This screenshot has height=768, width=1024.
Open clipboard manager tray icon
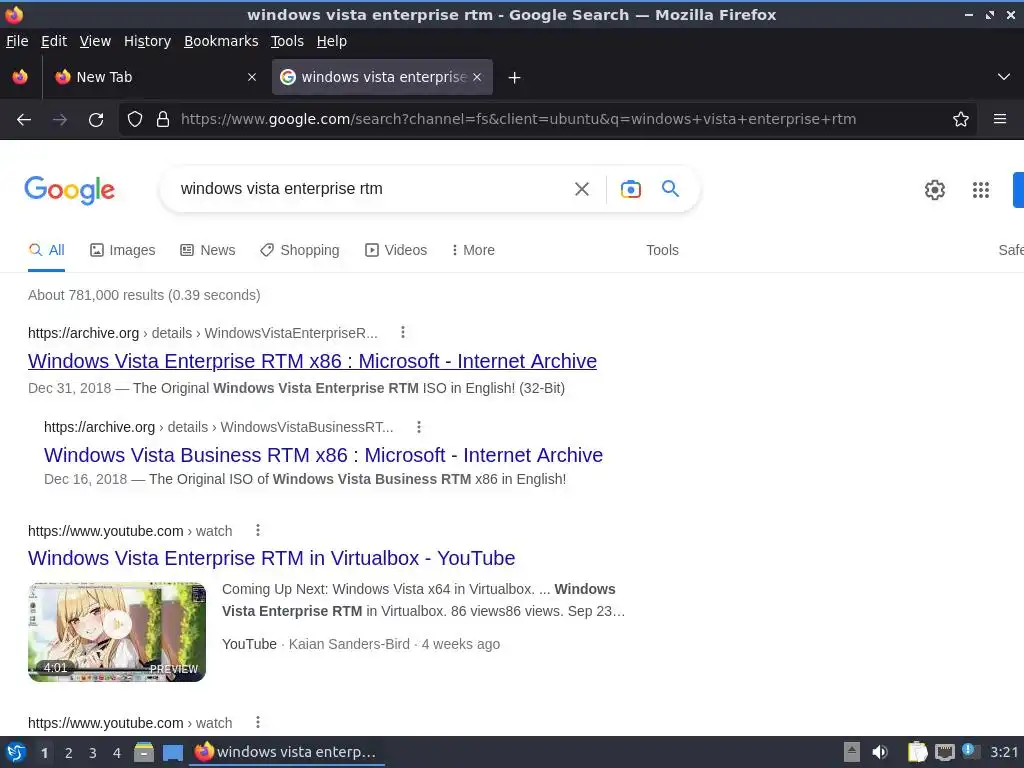click(x=918, y=752)
